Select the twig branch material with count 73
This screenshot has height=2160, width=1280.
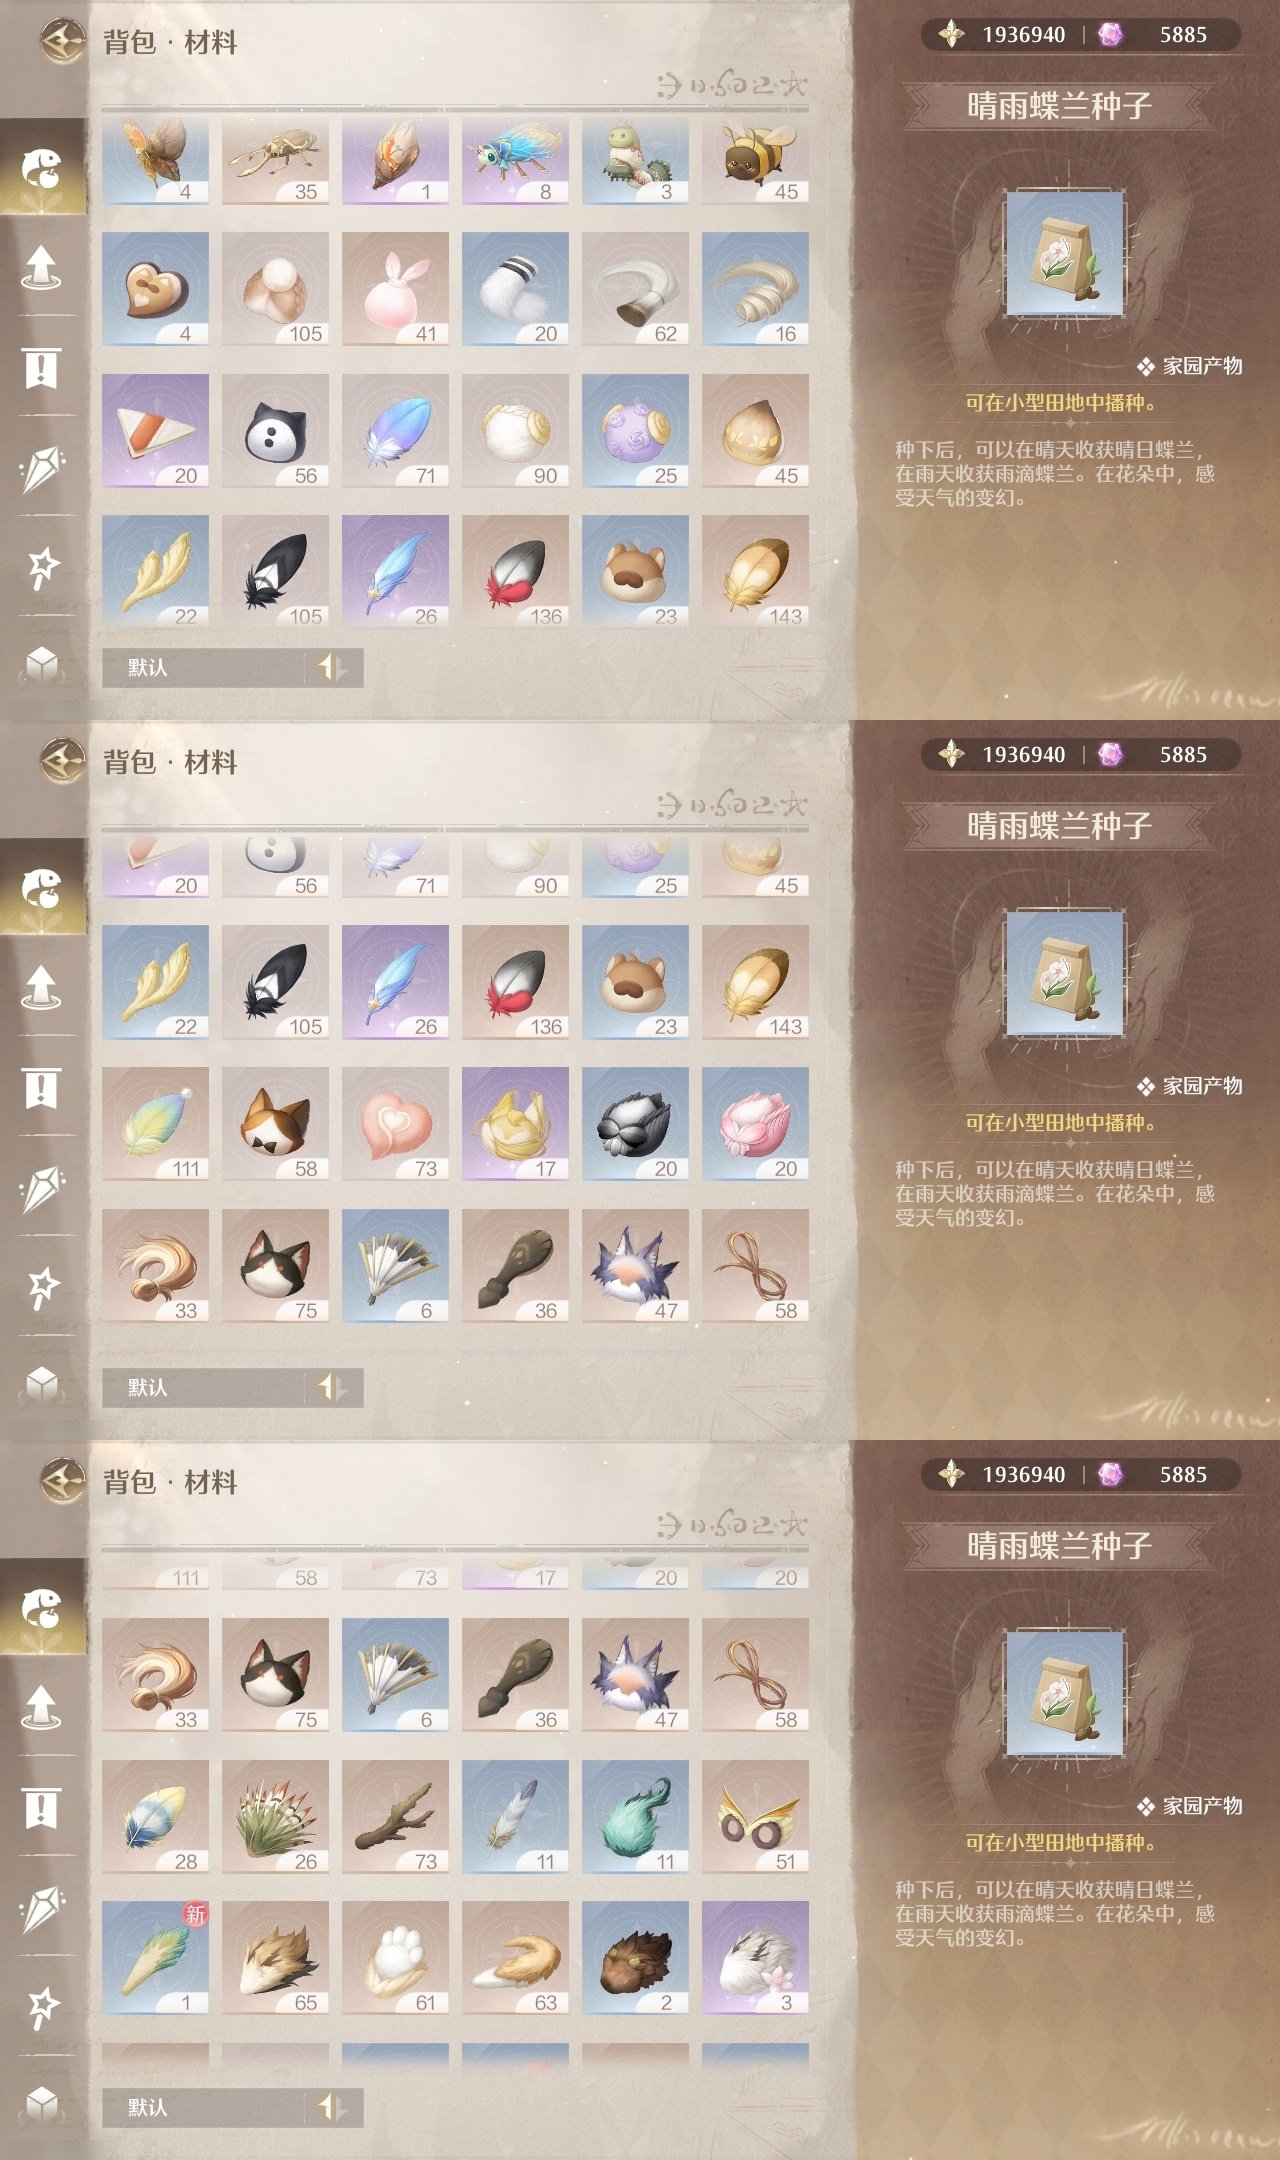(x=395, y=1817)
